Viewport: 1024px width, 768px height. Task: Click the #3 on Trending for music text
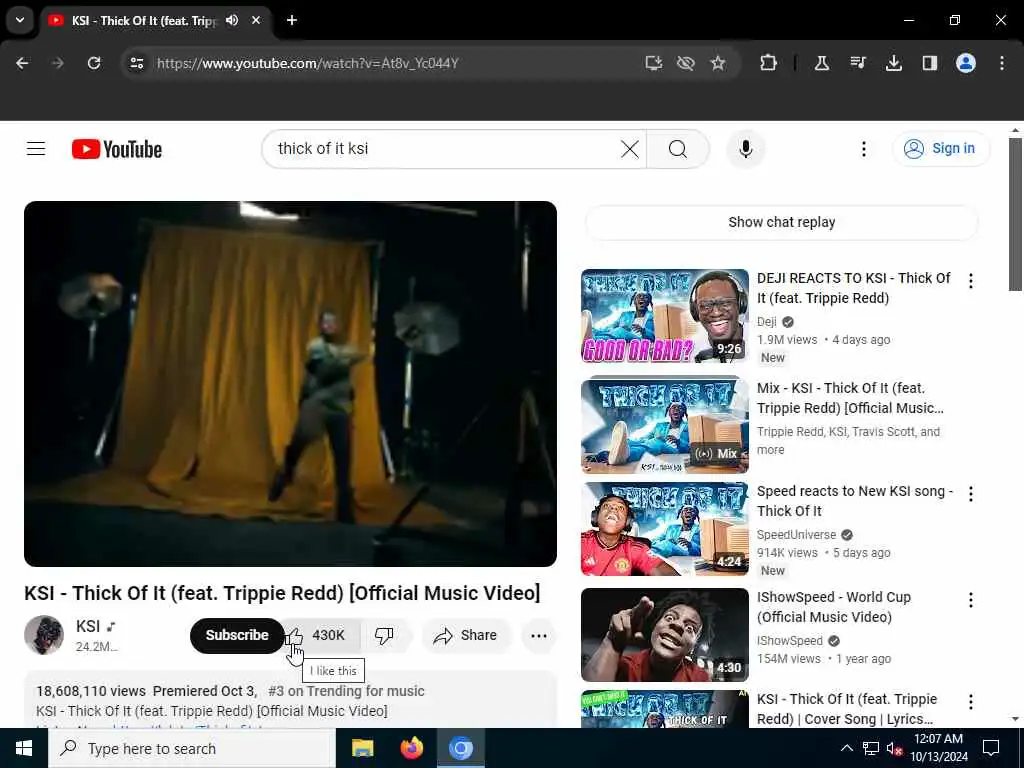click(x=346, y=691)
